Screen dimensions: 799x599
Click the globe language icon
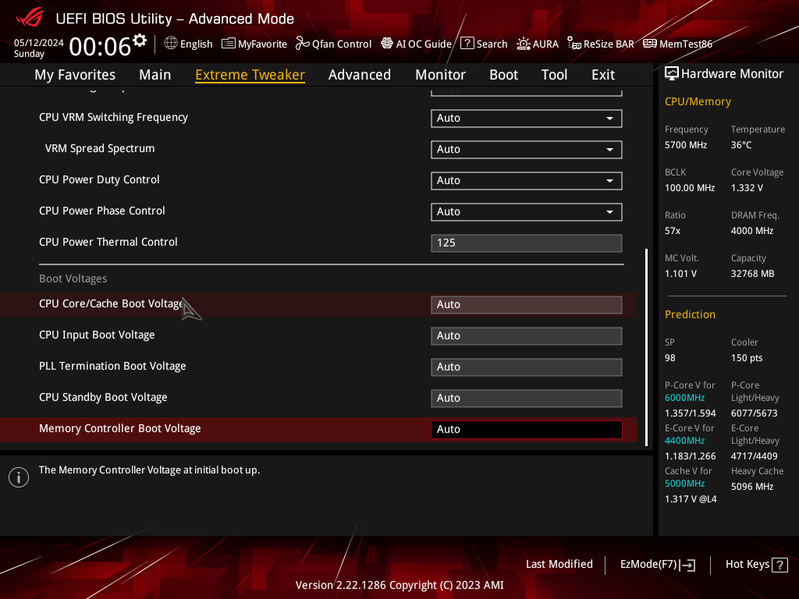coord(171,43)
